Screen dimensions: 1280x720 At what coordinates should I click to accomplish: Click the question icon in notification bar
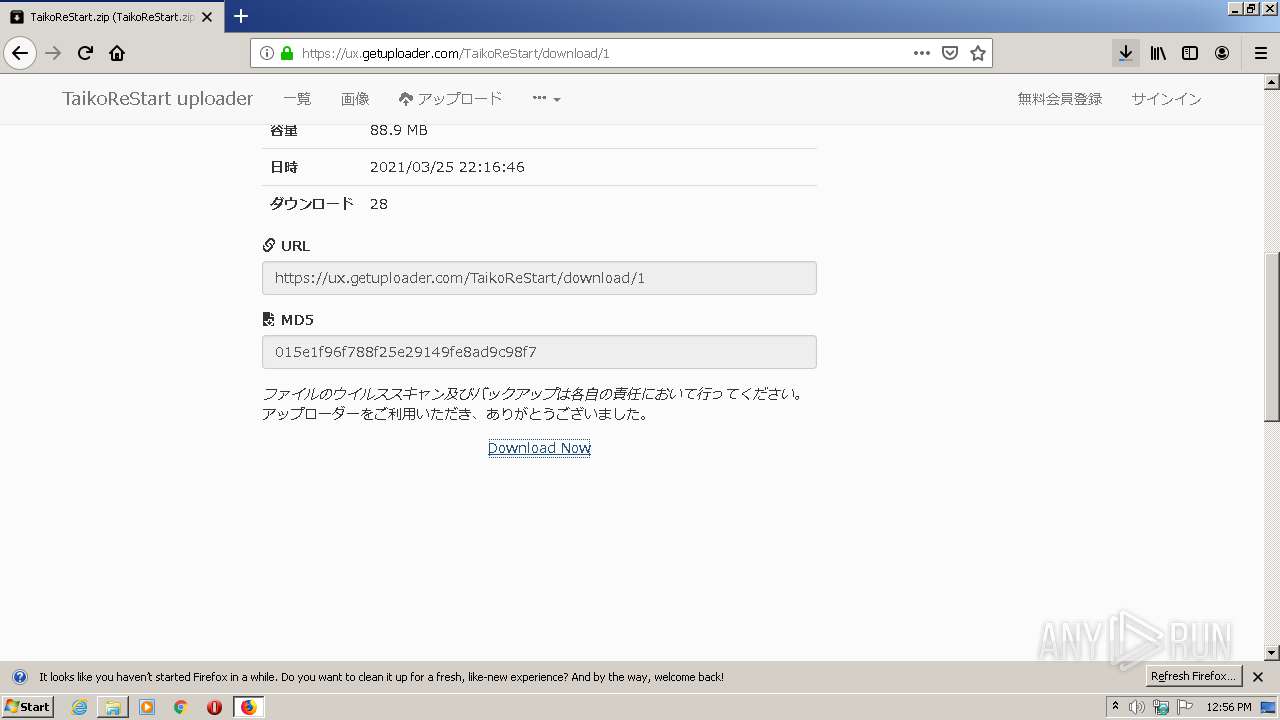point(19,677)
